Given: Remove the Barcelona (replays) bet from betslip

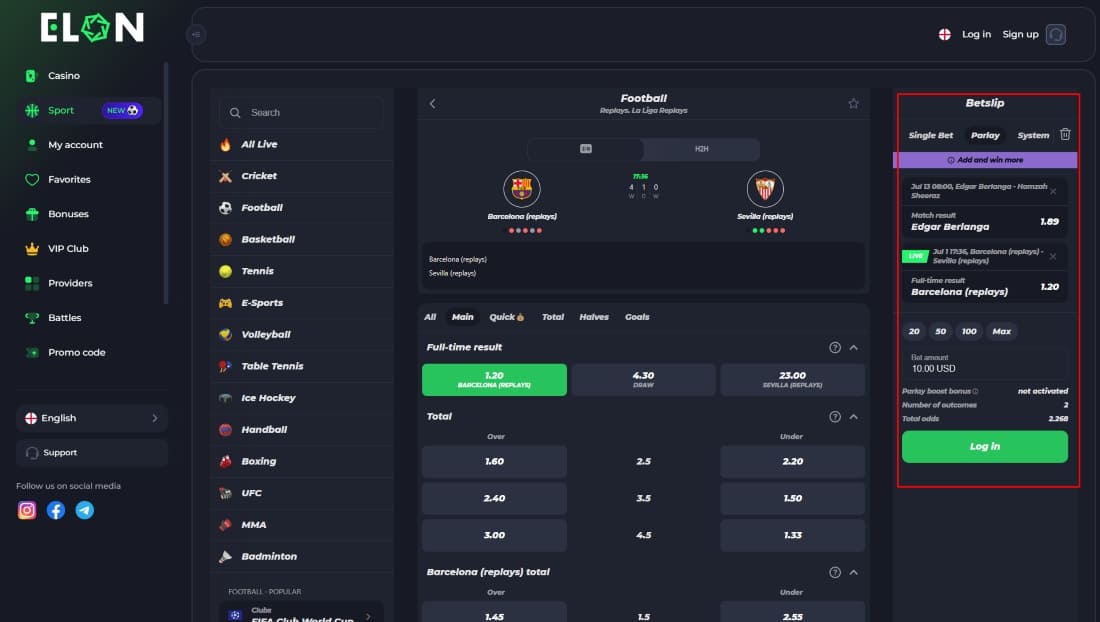Looking at the screenshot, I should [x=1053, y=257].
